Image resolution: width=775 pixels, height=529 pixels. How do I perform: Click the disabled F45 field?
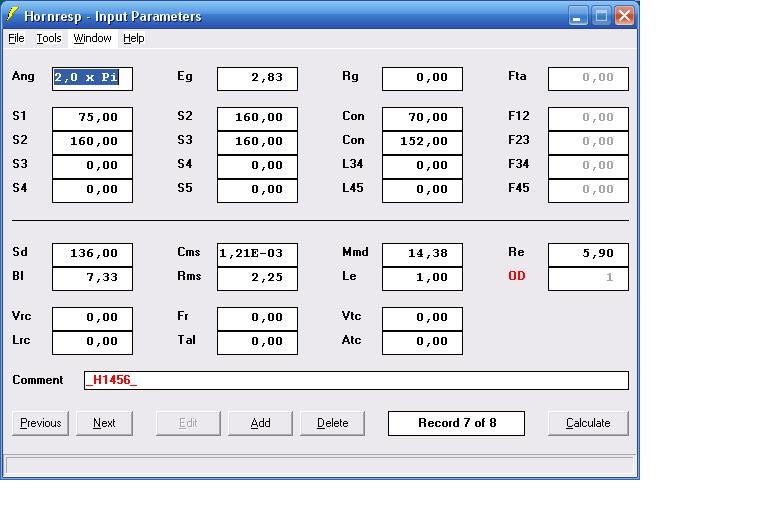tap(588, 190)
